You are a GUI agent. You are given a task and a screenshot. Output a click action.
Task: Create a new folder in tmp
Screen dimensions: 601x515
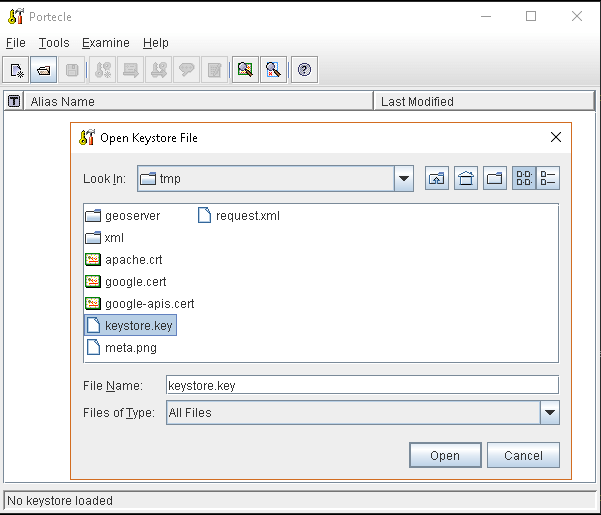pos(495,179)
